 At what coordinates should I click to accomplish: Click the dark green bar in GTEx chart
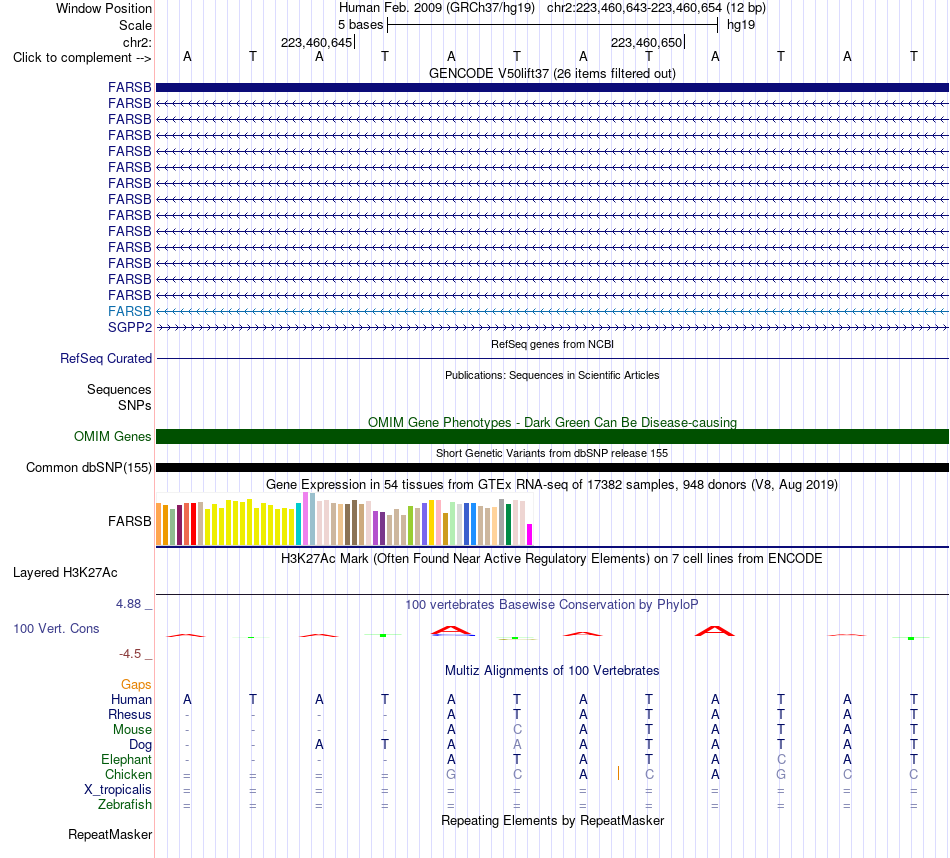coord(508,525)
